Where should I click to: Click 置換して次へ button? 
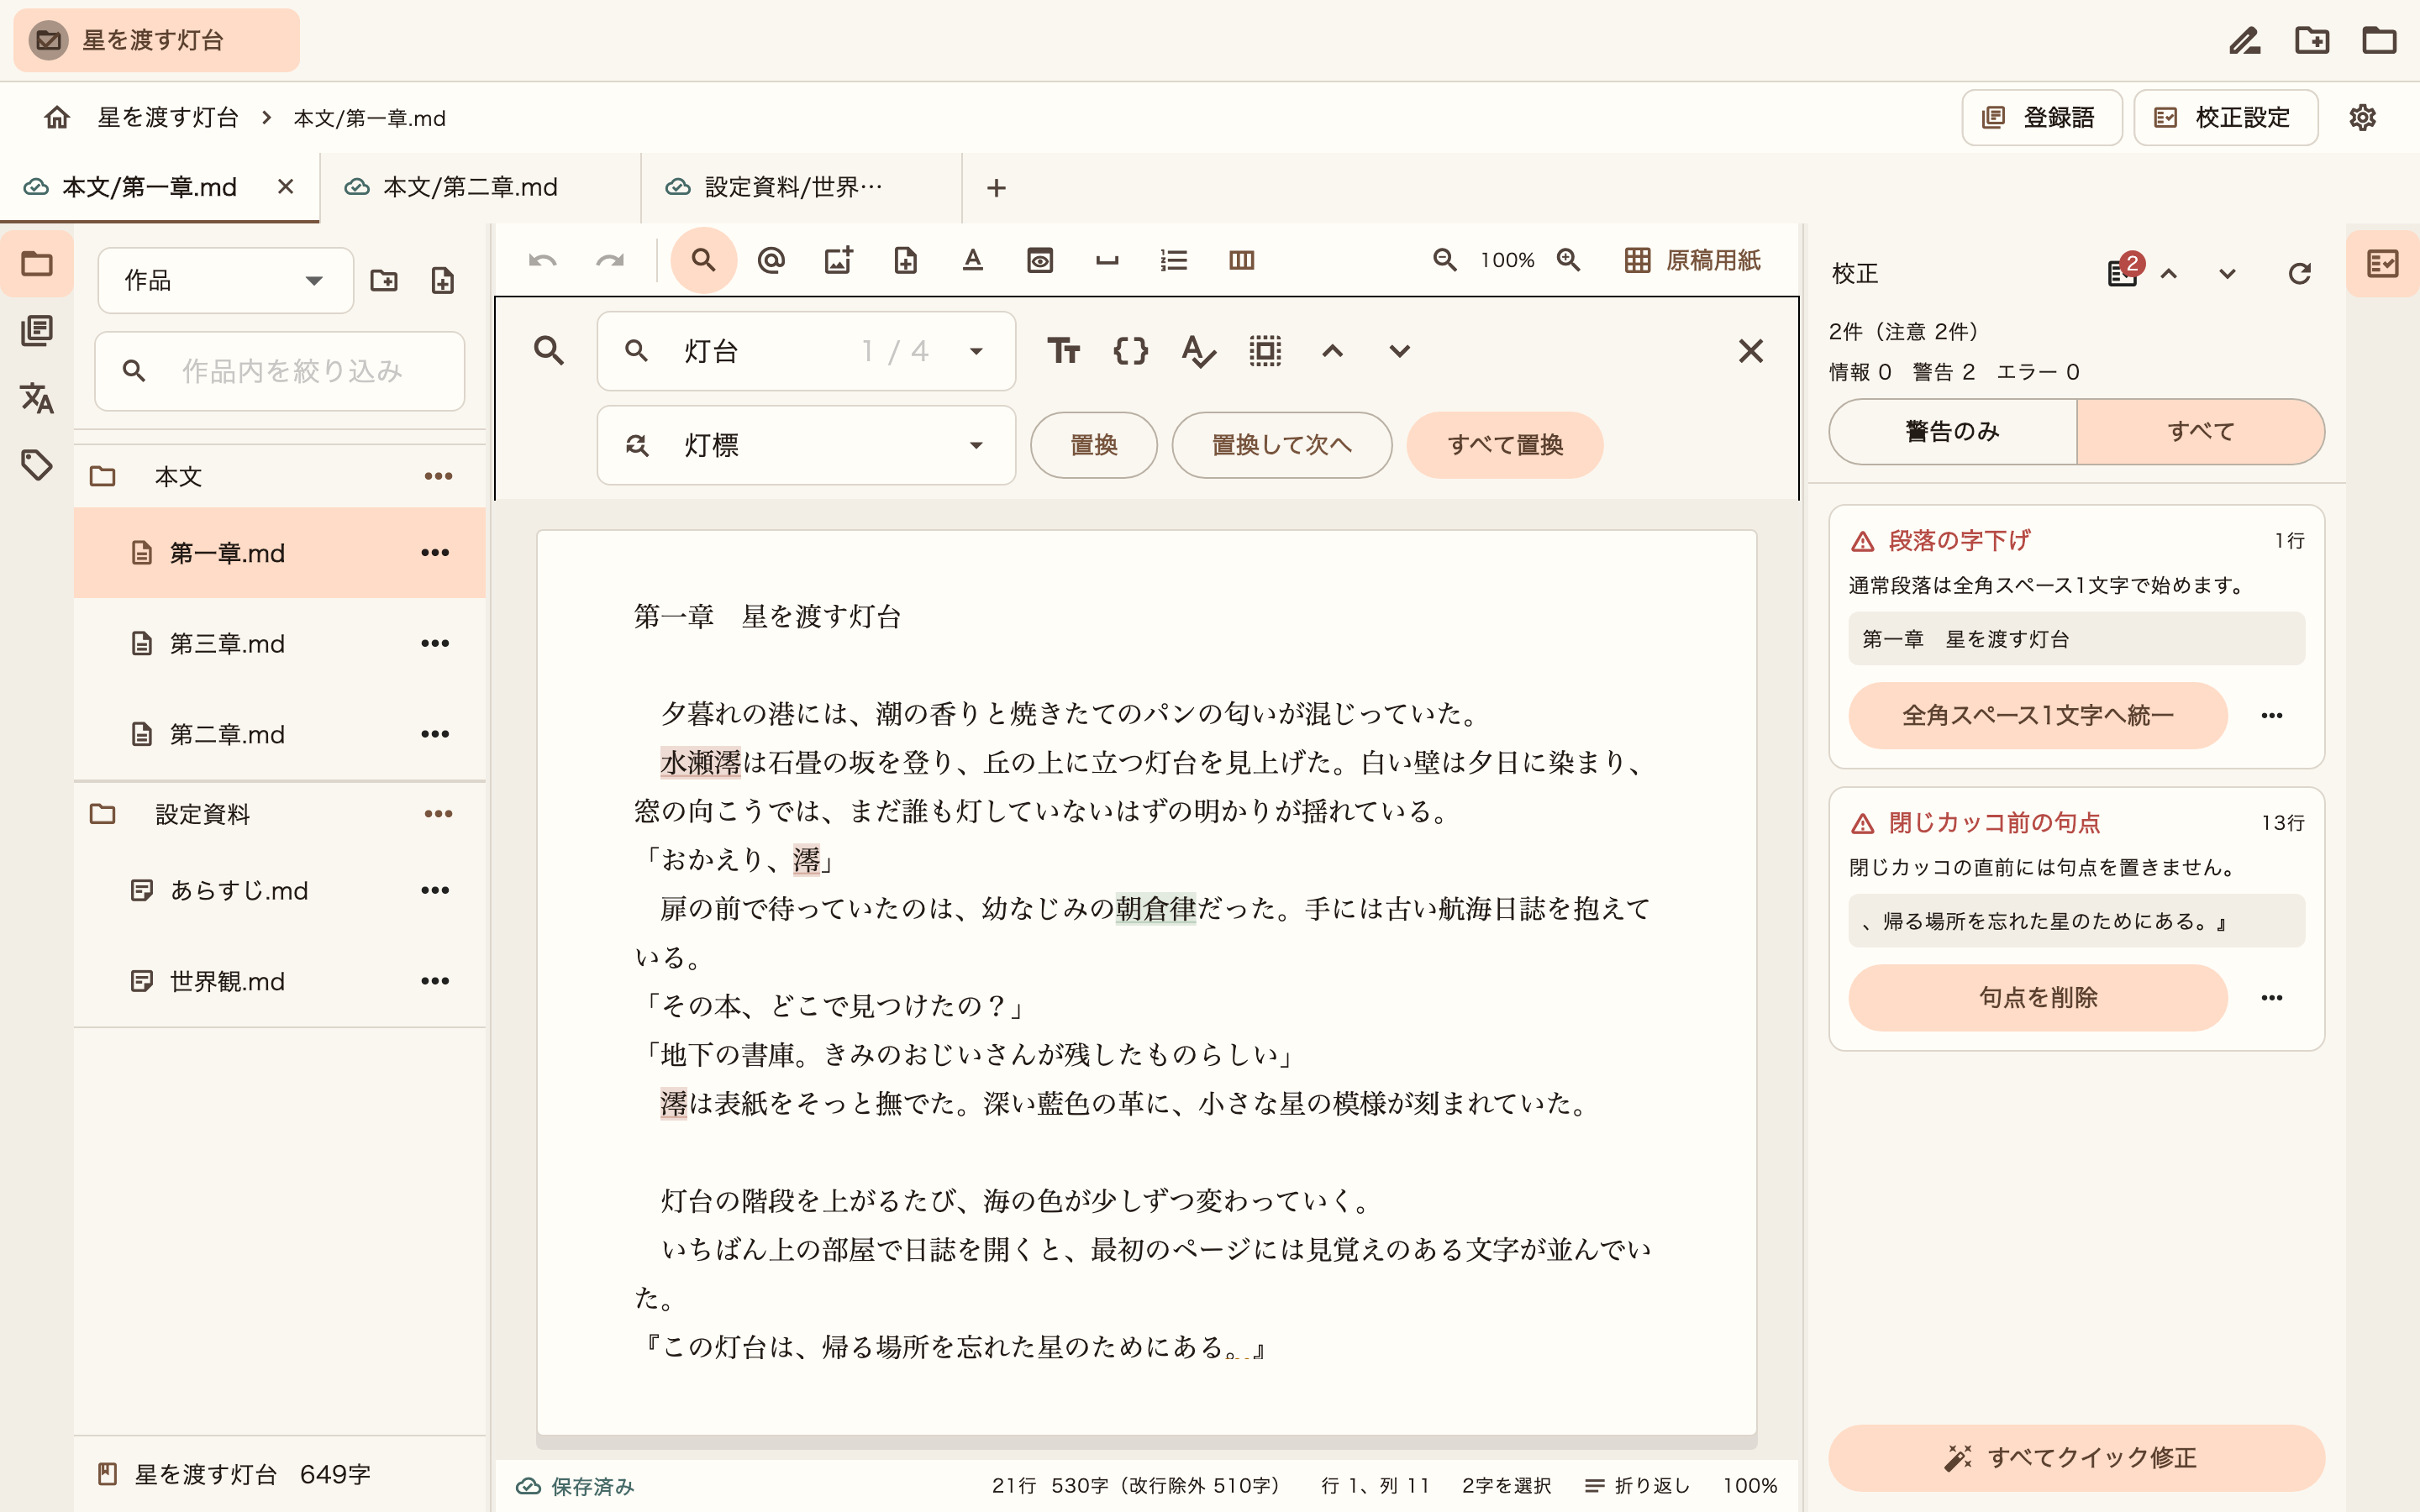point(1281,445)
